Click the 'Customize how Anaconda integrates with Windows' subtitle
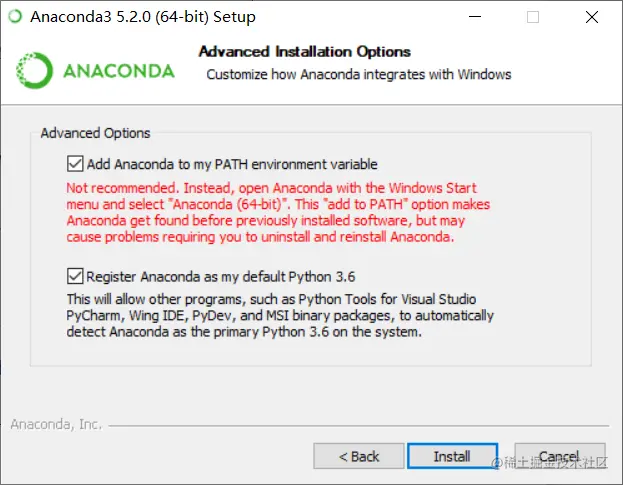623x485 pixels. point(358,74)
